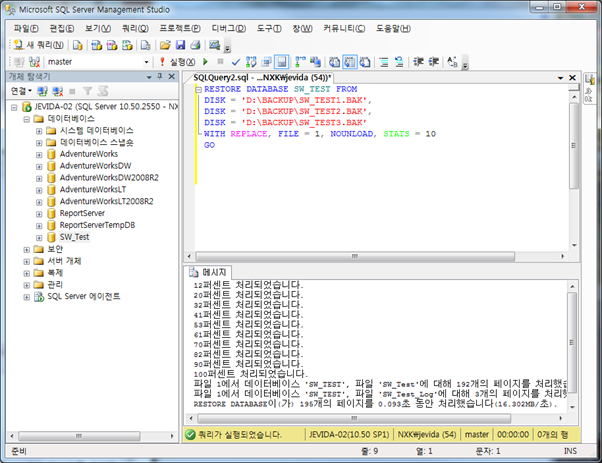Select Results to Text option
The image size is (602, 463).
(x=334, y=62)
